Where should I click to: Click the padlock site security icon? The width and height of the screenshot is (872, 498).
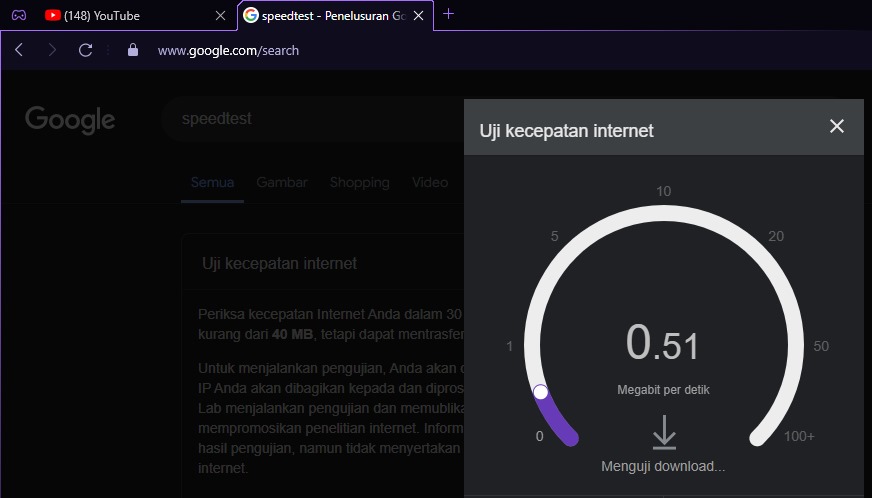pyautogui.click(x=133, y=50)
